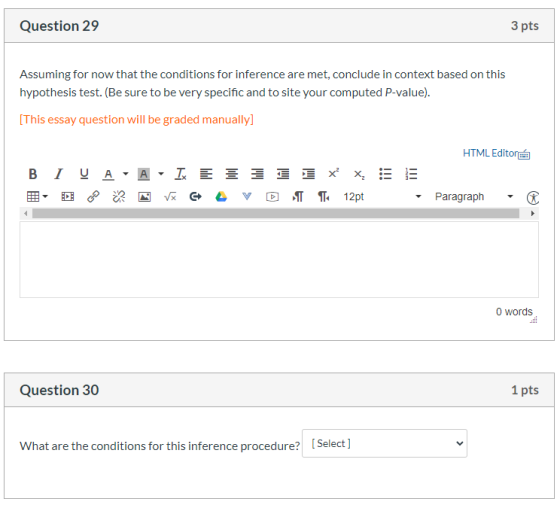Record or upload media (play icon)
560x505 pixels.
tap(272, 197)
